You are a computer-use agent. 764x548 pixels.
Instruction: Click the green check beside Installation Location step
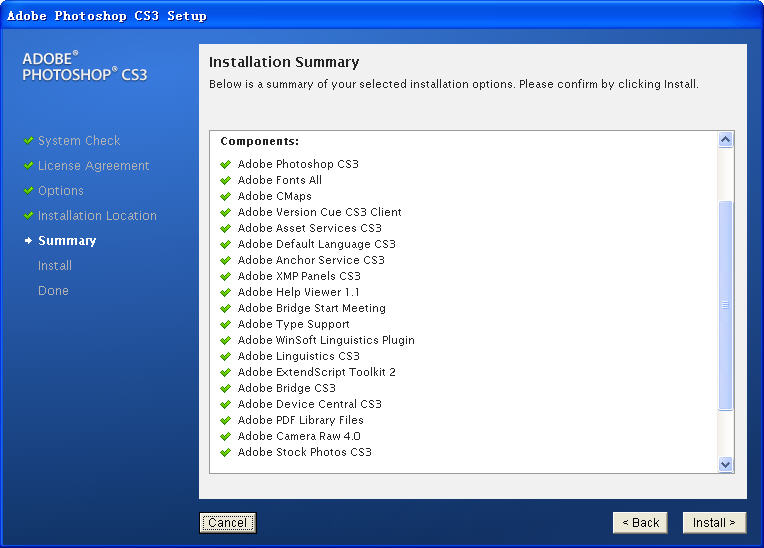click(28, 215)
